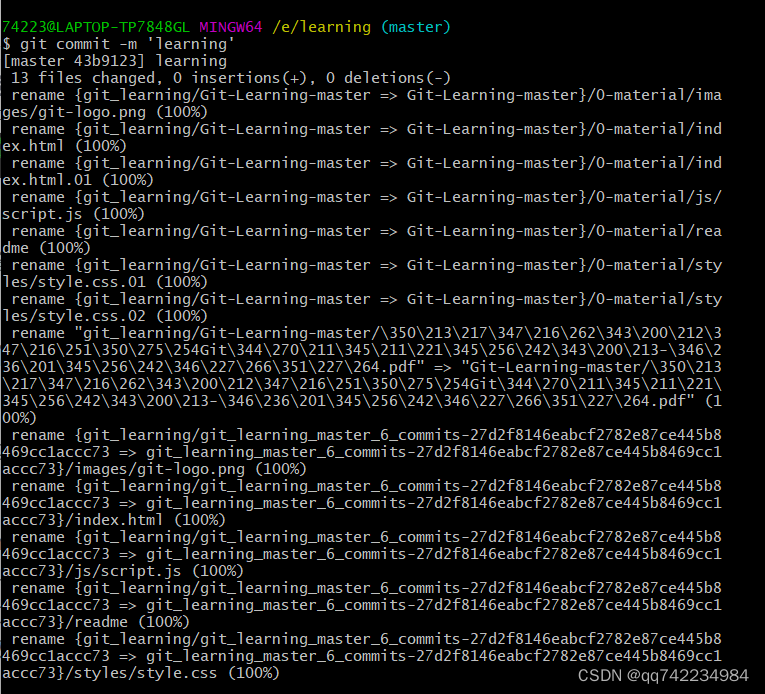Click the MINGW64 text in prompt
The height and width of the screenshot is (694, 765).
coord(230,27)
